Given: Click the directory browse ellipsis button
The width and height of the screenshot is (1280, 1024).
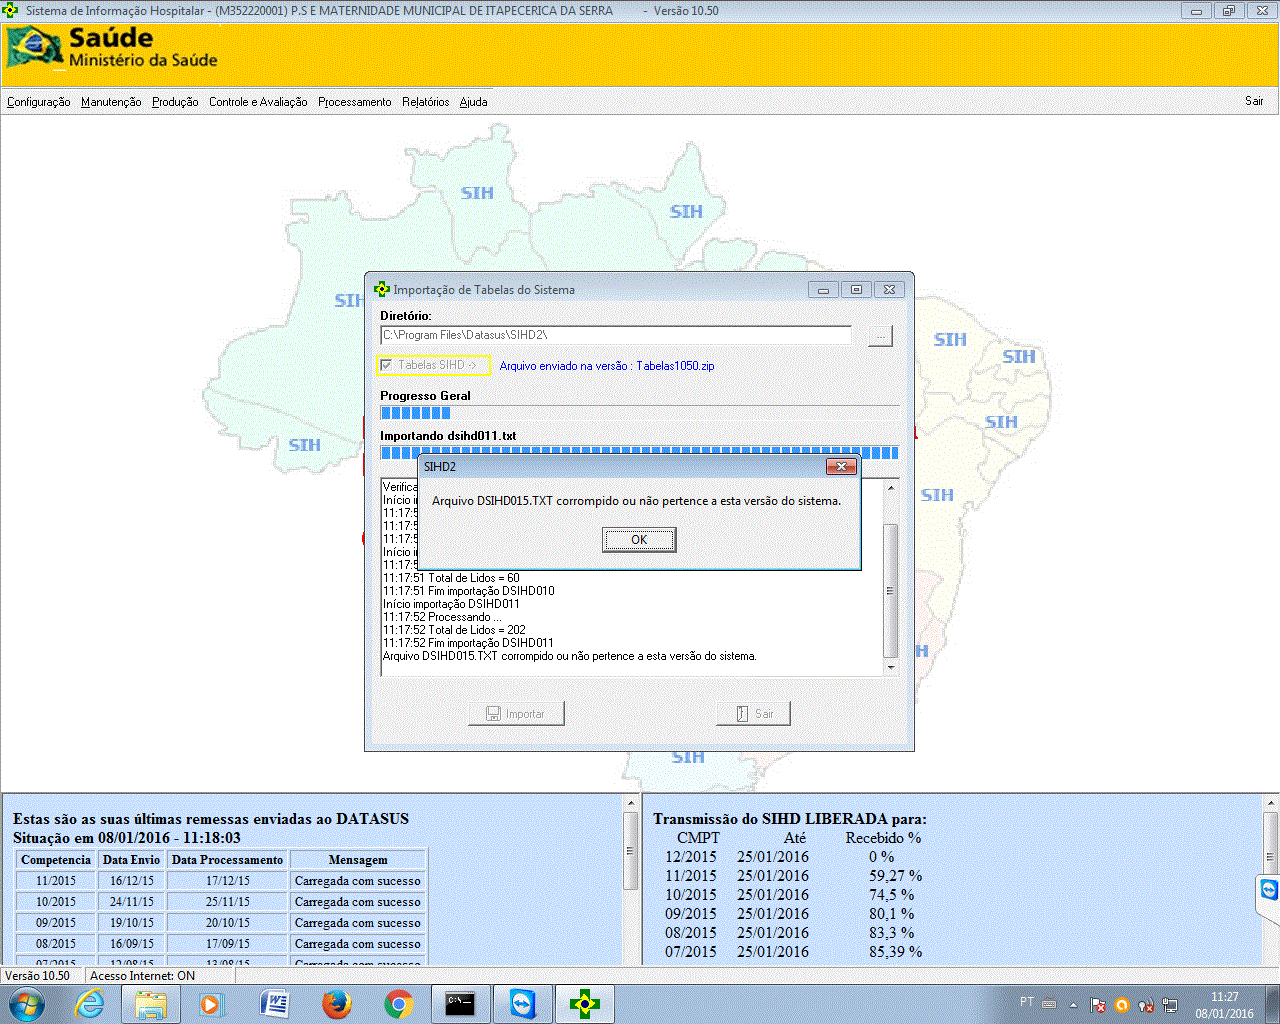Looking at the screenshot, I should [x=880, y=337].
